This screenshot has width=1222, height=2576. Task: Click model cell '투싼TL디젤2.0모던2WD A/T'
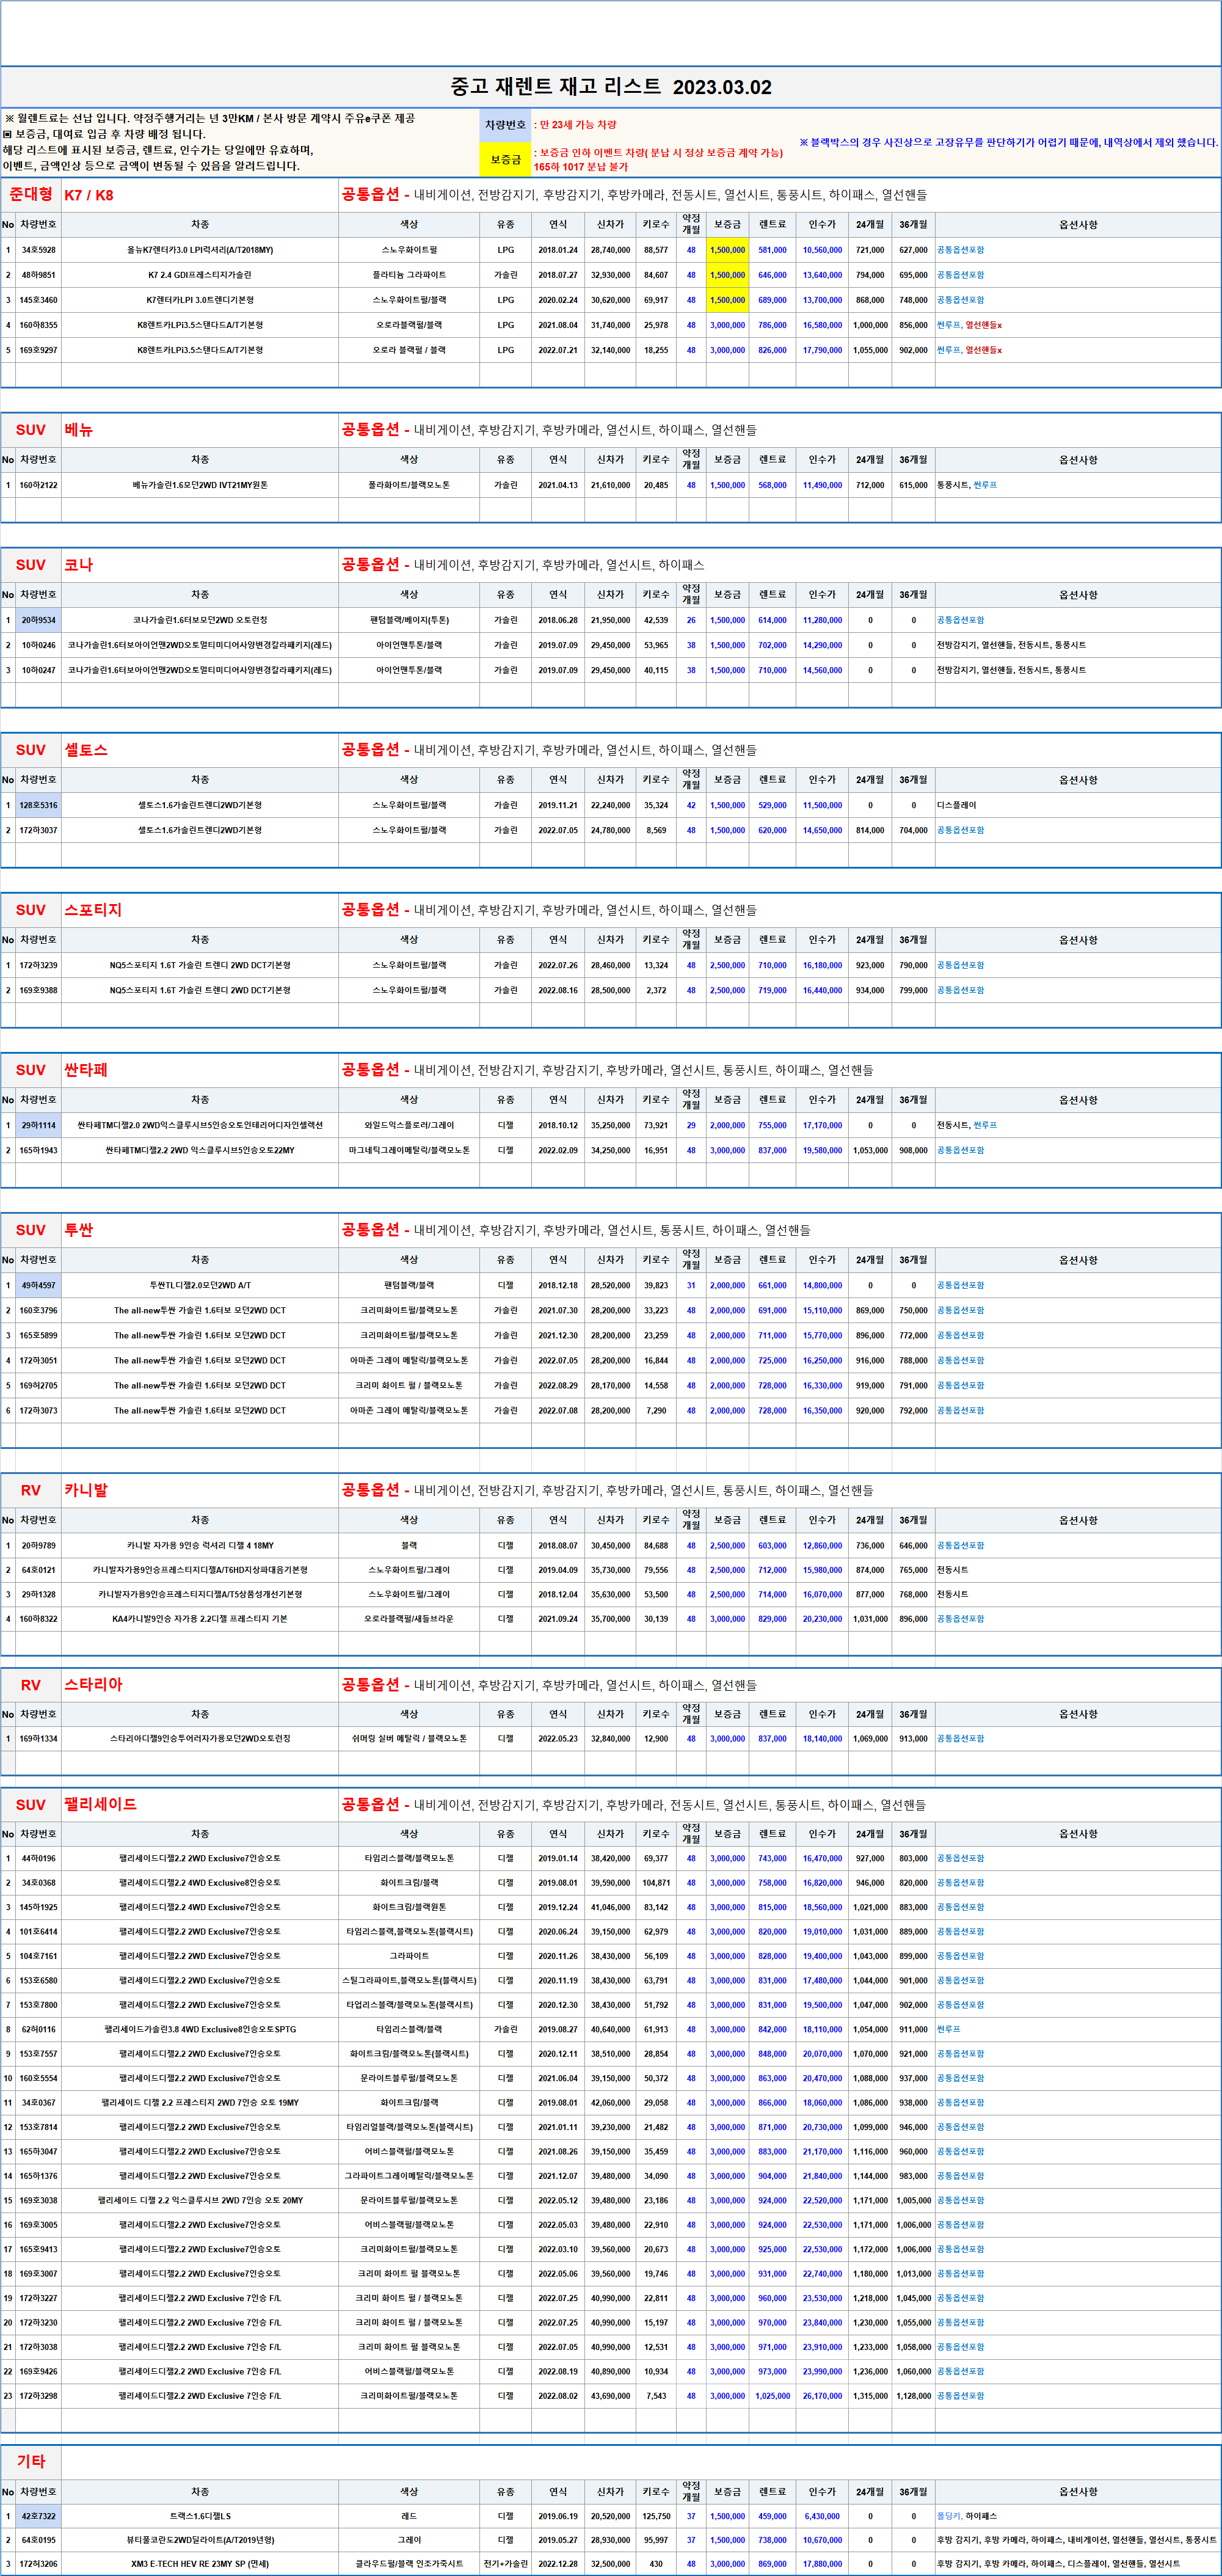200,1285
